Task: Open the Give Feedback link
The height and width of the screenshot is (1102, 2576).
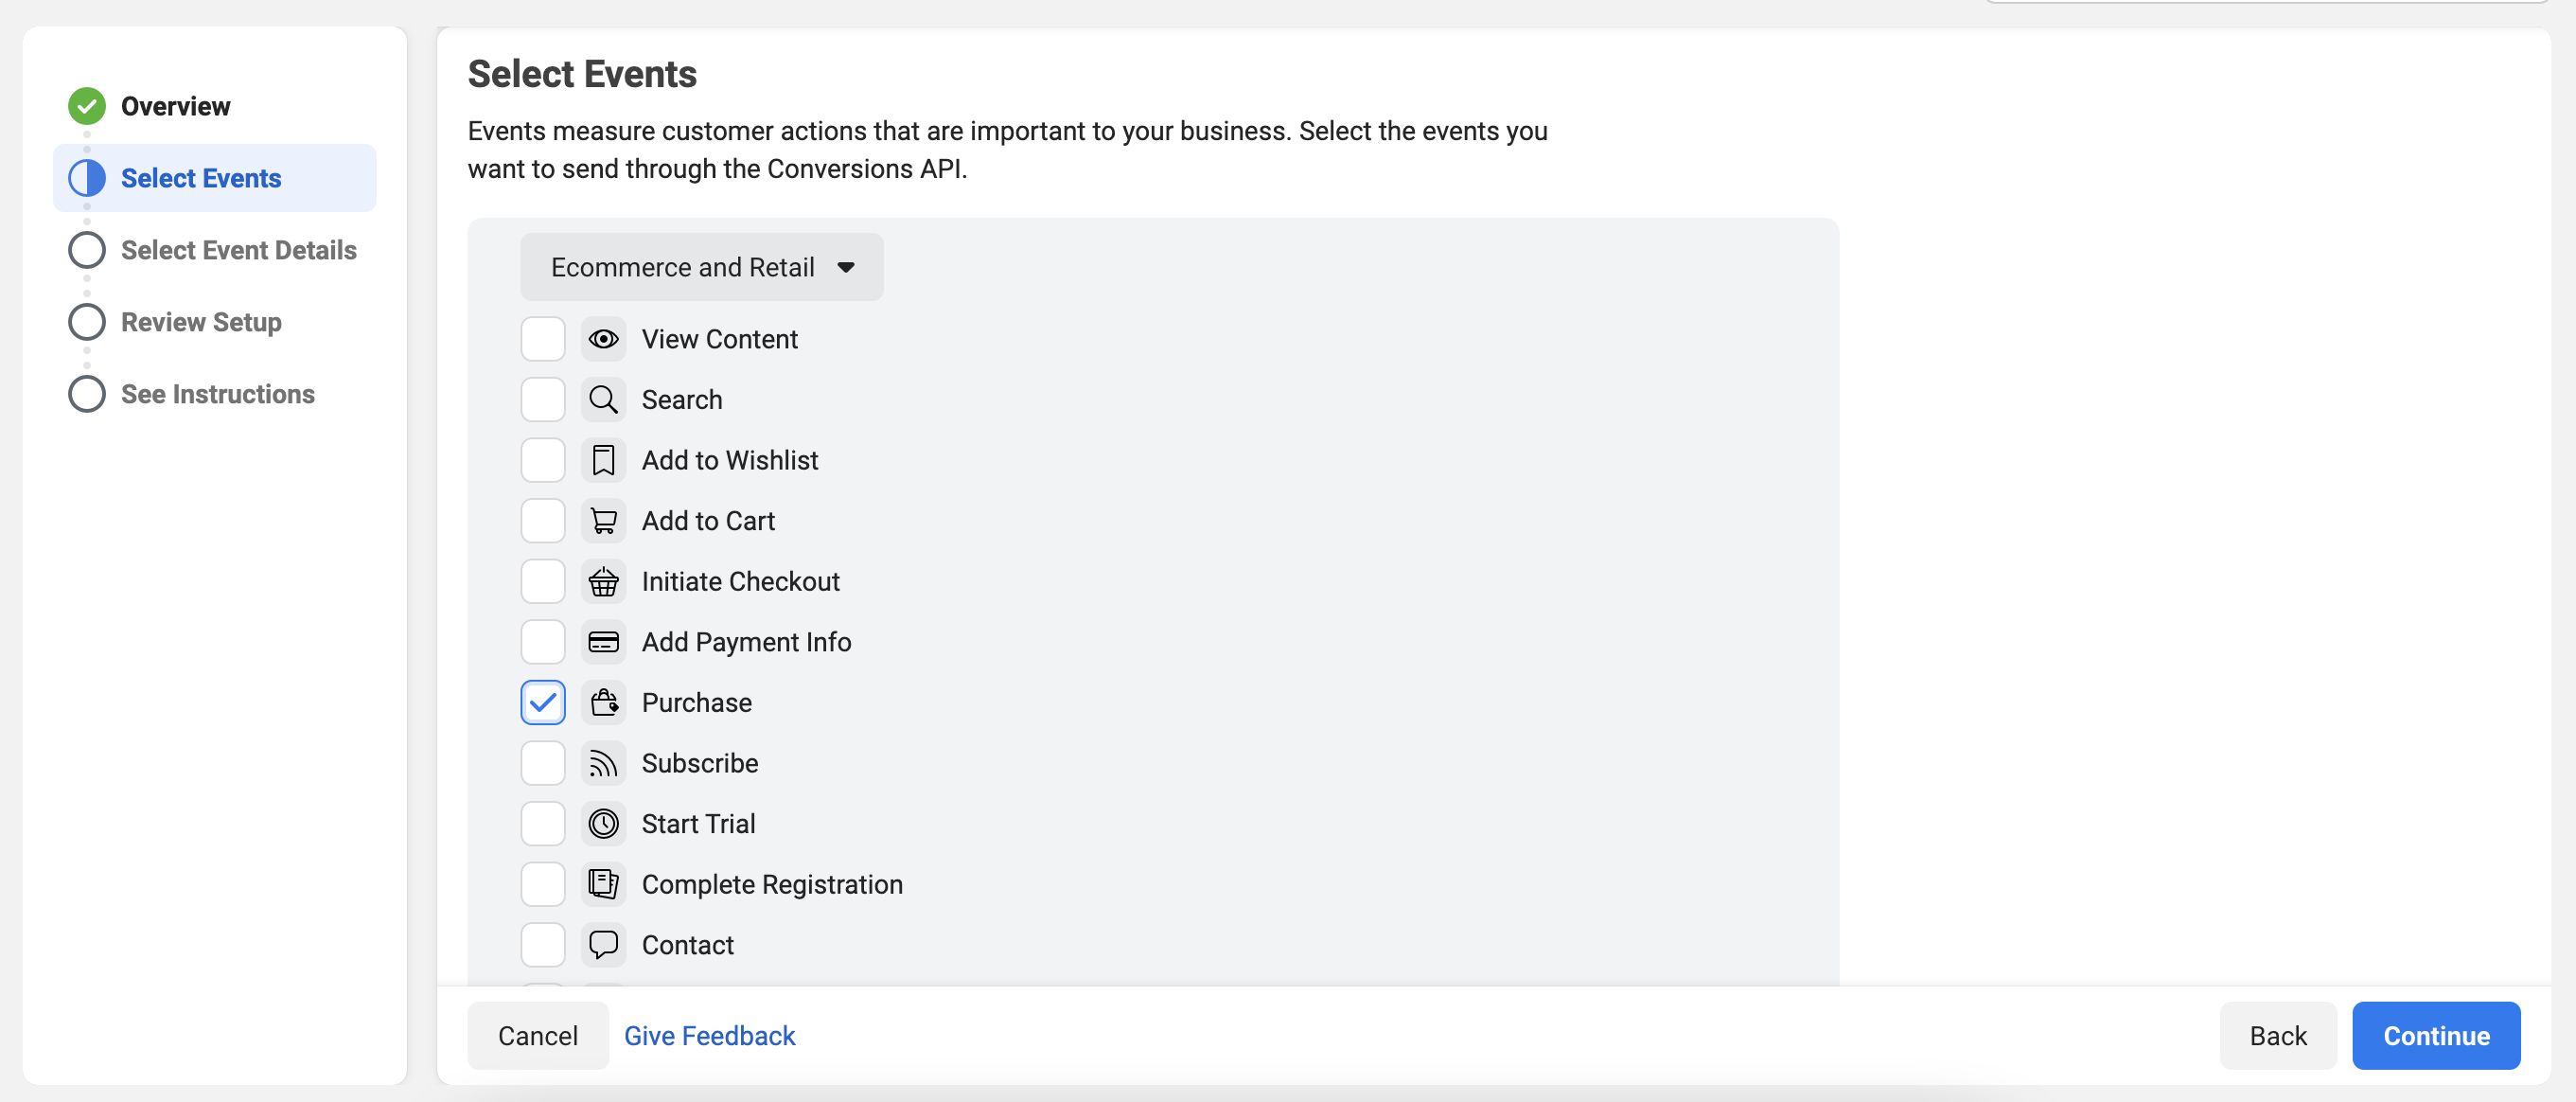Action: tap(709, 1035)
